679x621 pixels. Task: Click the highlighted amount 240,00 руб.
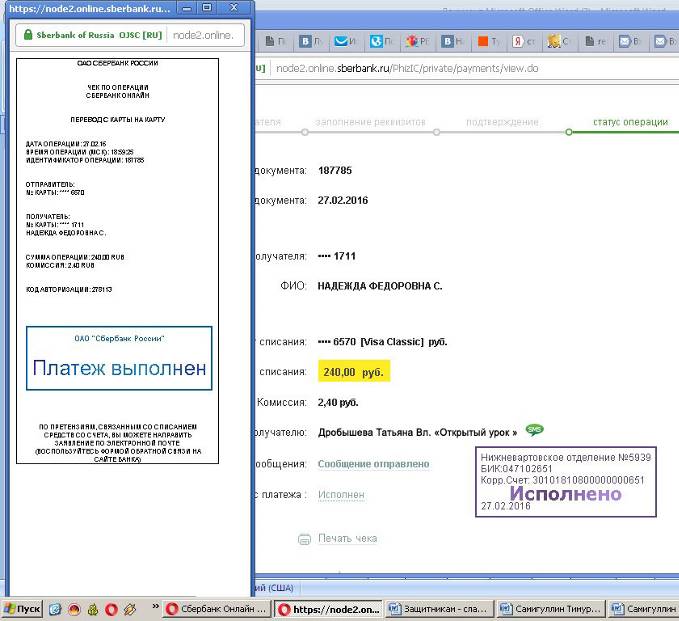(x=354, y=372)
